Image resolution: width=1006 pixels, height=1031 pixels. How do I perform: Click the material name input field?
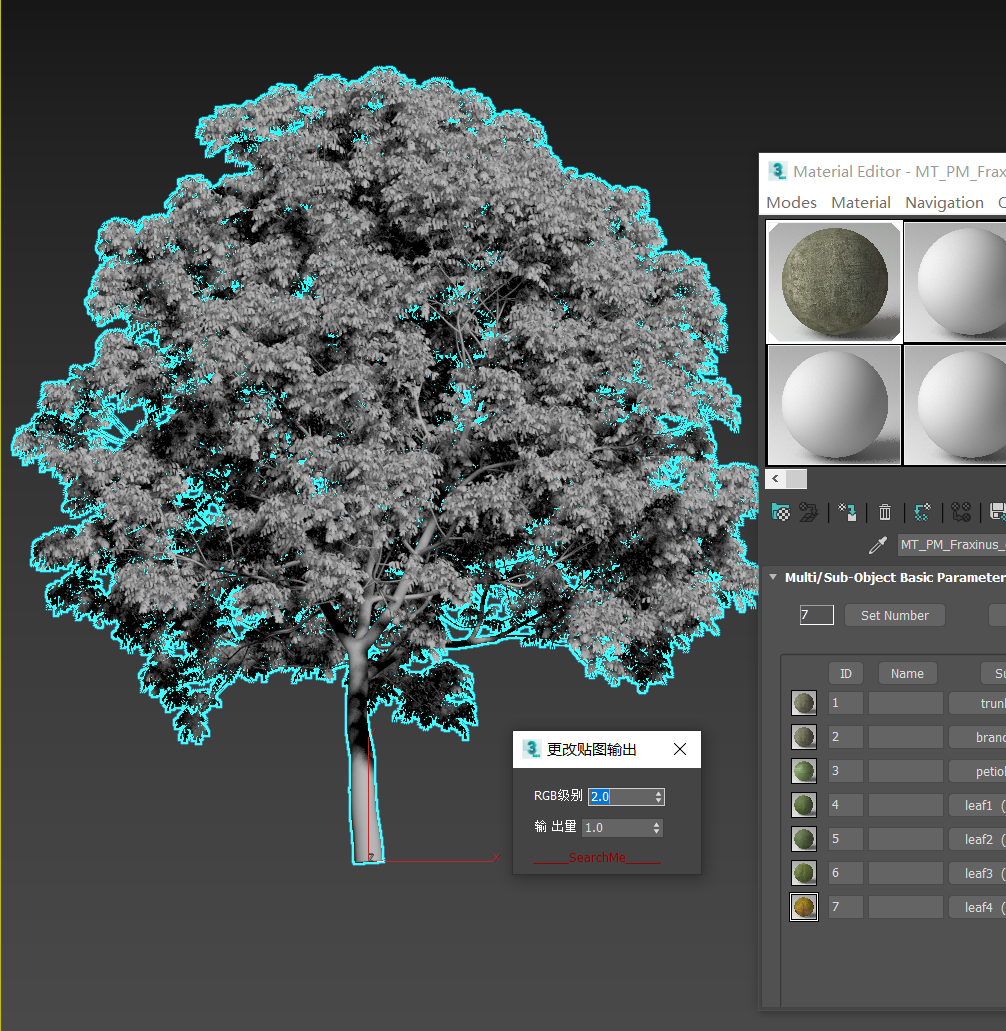point(951,545)
